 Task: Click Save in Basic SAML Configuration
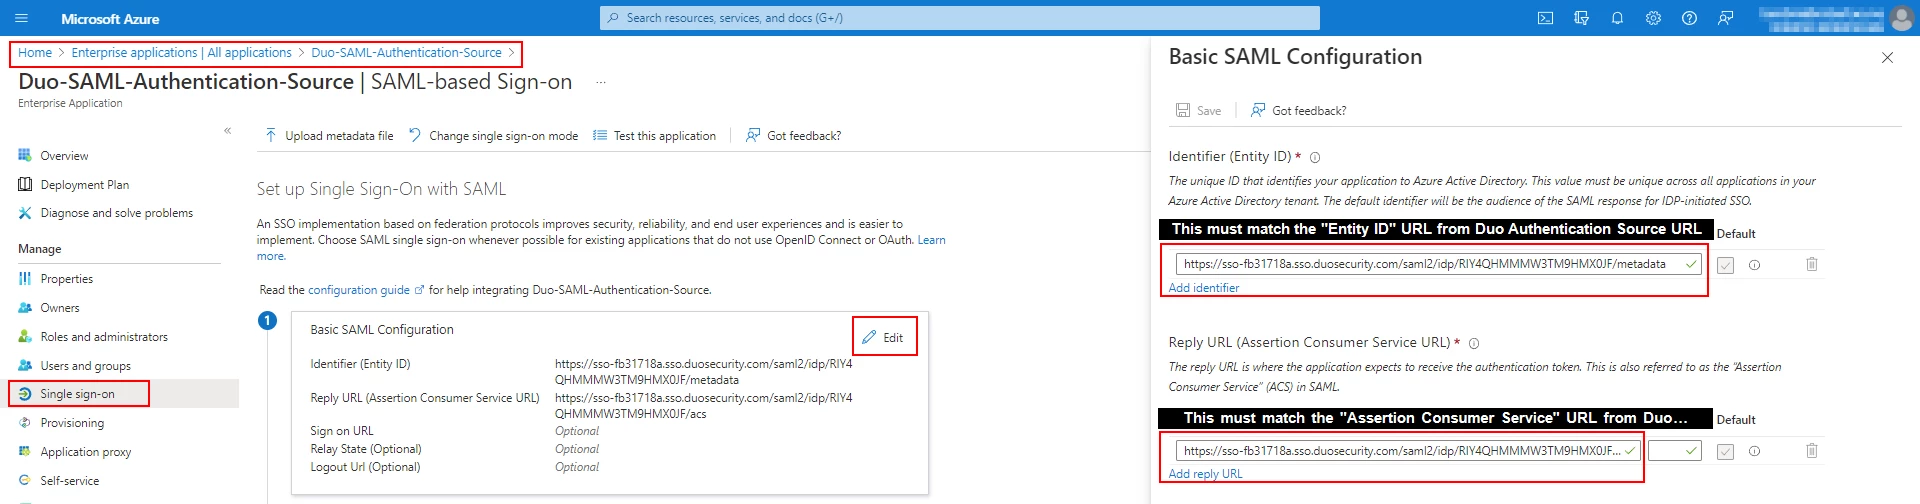(1198, 110)
